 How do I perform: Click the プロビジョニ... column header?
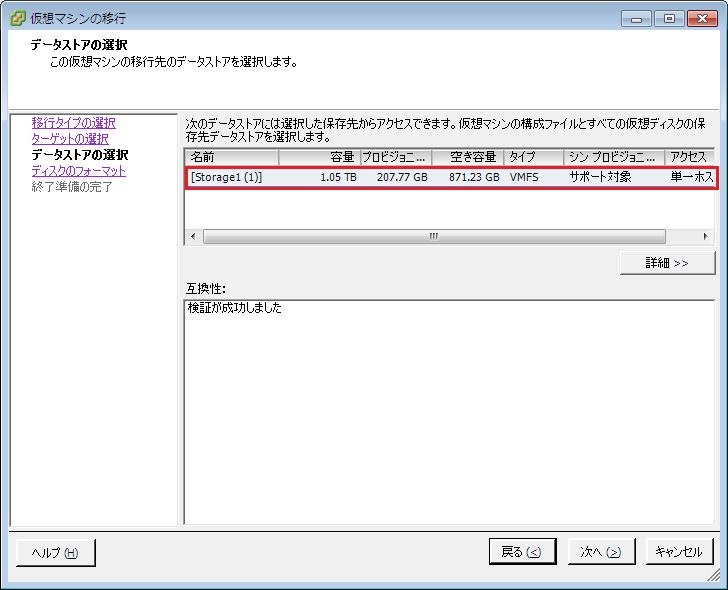coord(396,157)
